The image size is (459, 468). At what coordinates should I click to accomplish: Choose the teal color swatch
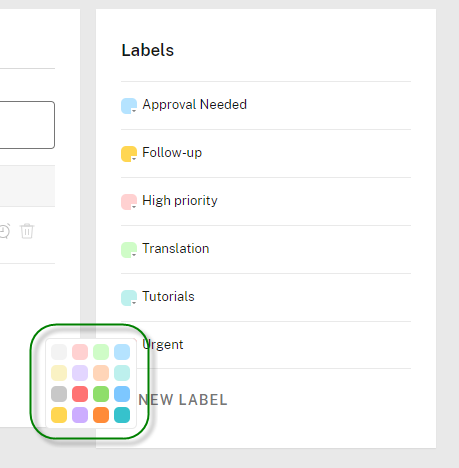pos(122,415)
